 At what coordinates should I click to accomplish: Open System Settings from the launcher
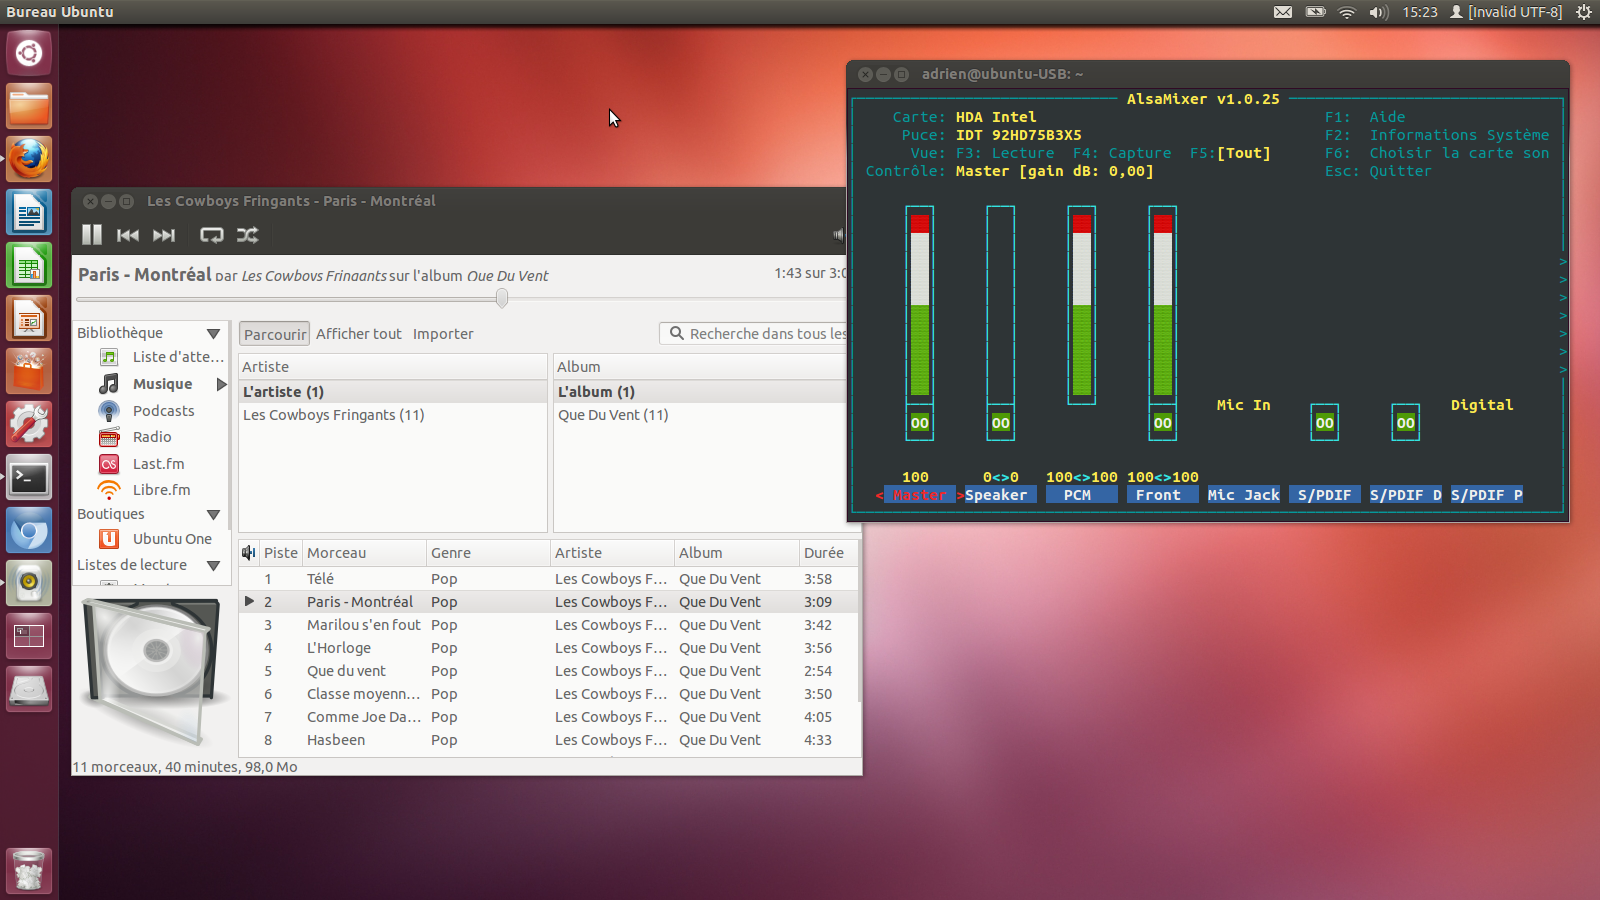(x=29, y=425)
